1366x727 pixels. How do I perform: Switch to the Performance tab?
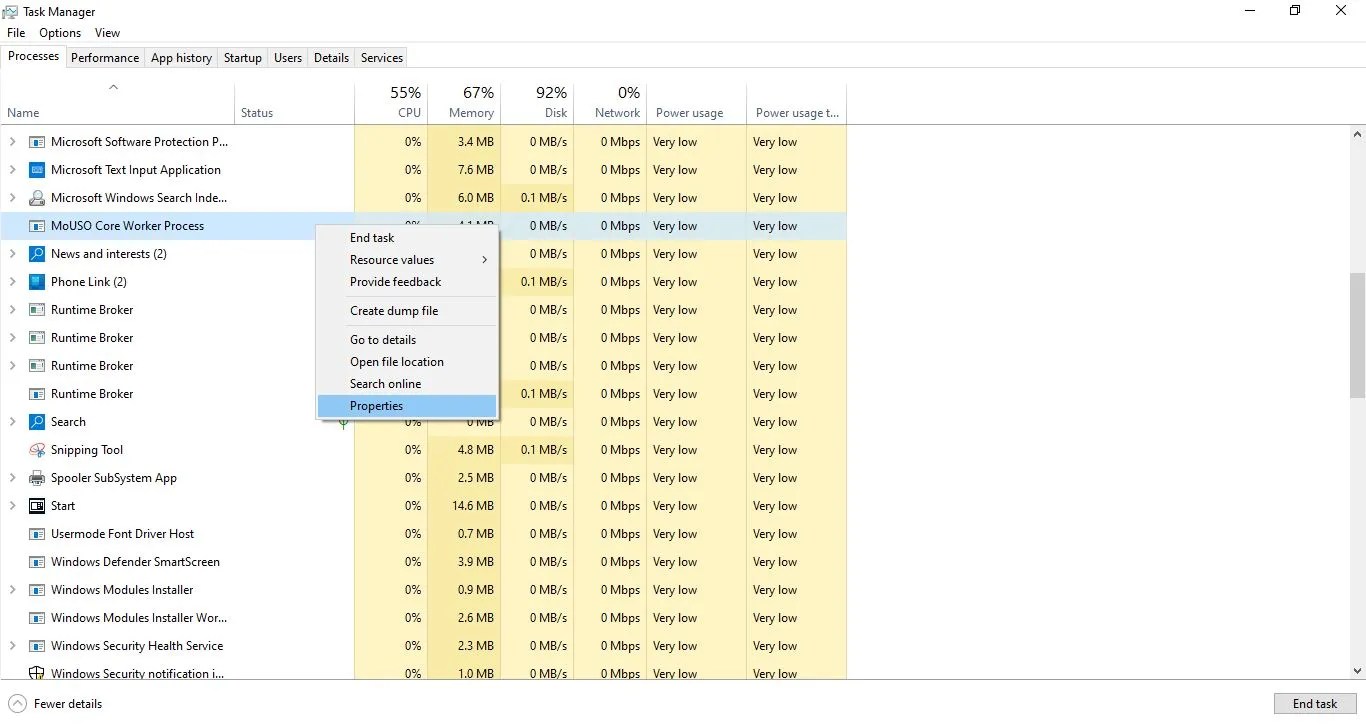pos(104,57)
